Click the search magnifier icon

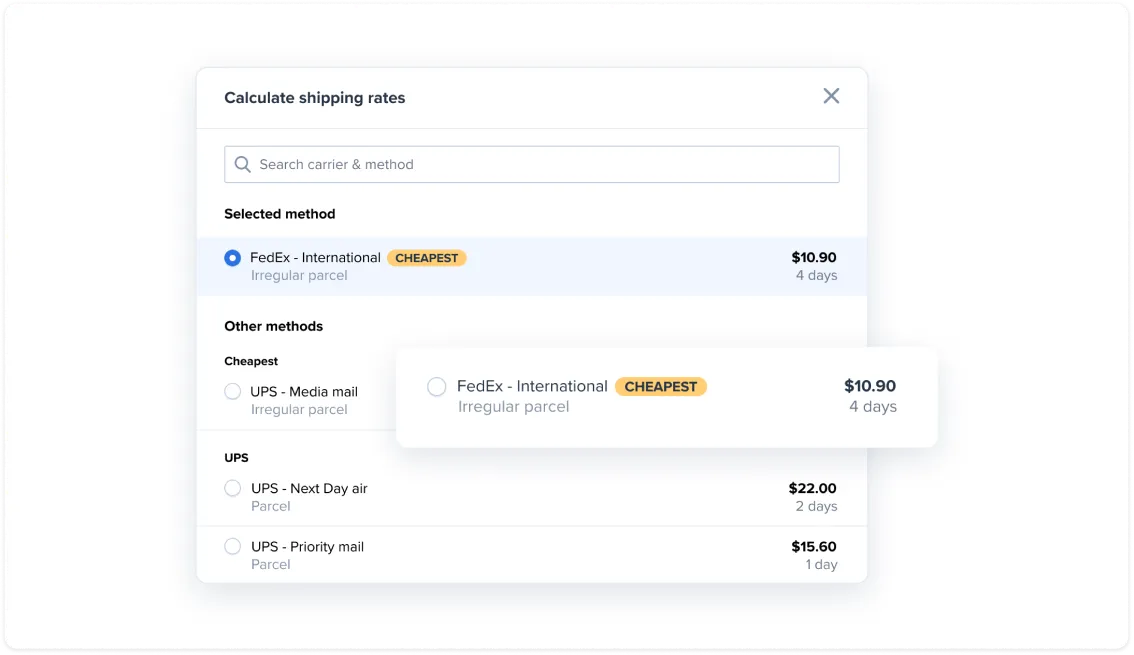pyautogui.click(x=243, y=165)
